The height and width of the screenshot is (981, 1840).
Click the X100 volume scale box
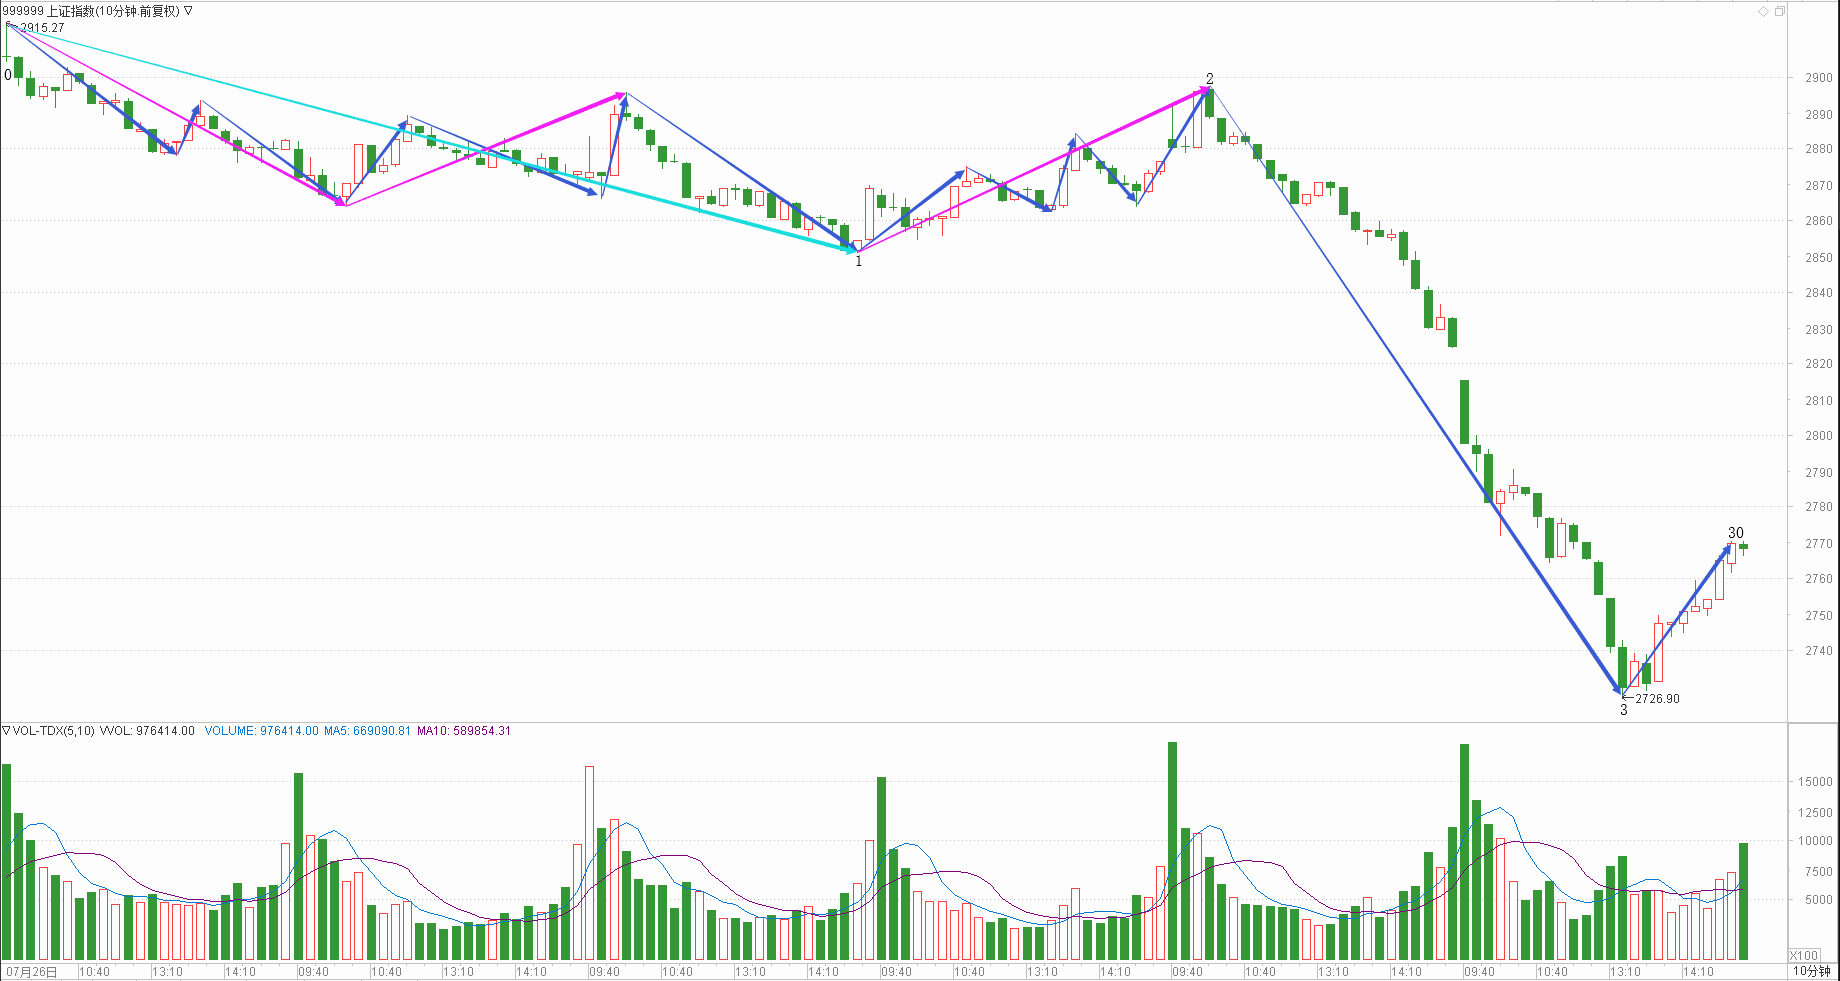[1804, 955]
